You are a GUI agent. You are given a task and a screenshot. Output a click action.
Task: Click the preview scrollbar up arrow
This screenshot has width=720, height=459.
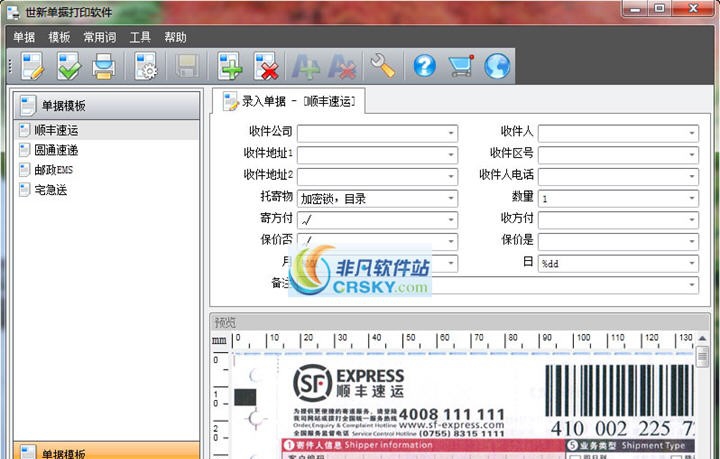pos(702,339)
